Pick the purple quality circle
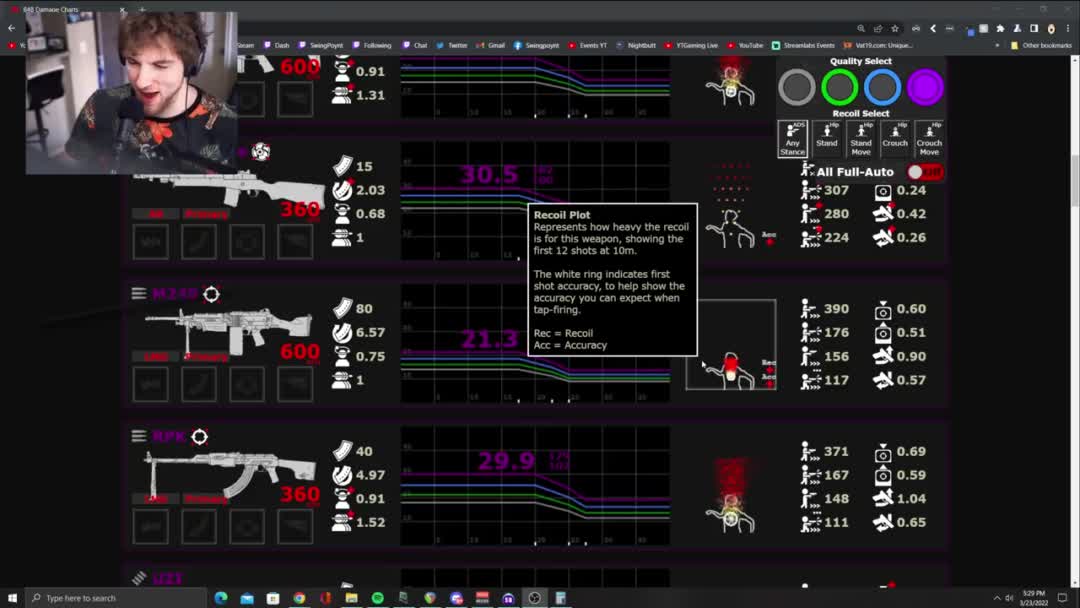The width and height of the screenshot is (1080, 608). [x=925, y=88]
